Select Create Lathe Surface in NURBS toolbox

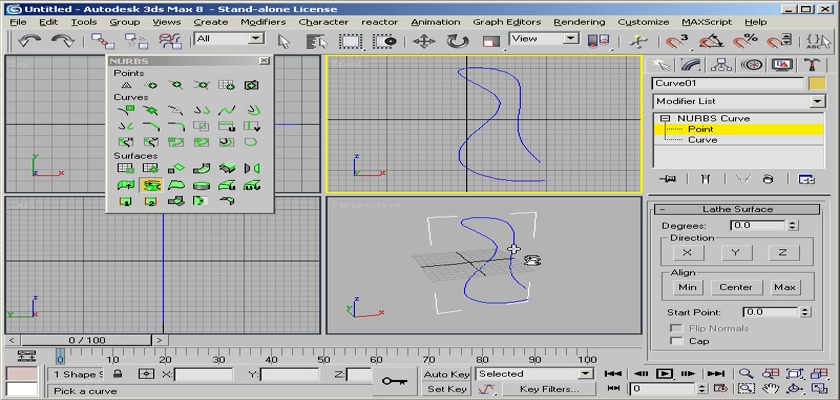pyautogui.click(x=151, y=185)
